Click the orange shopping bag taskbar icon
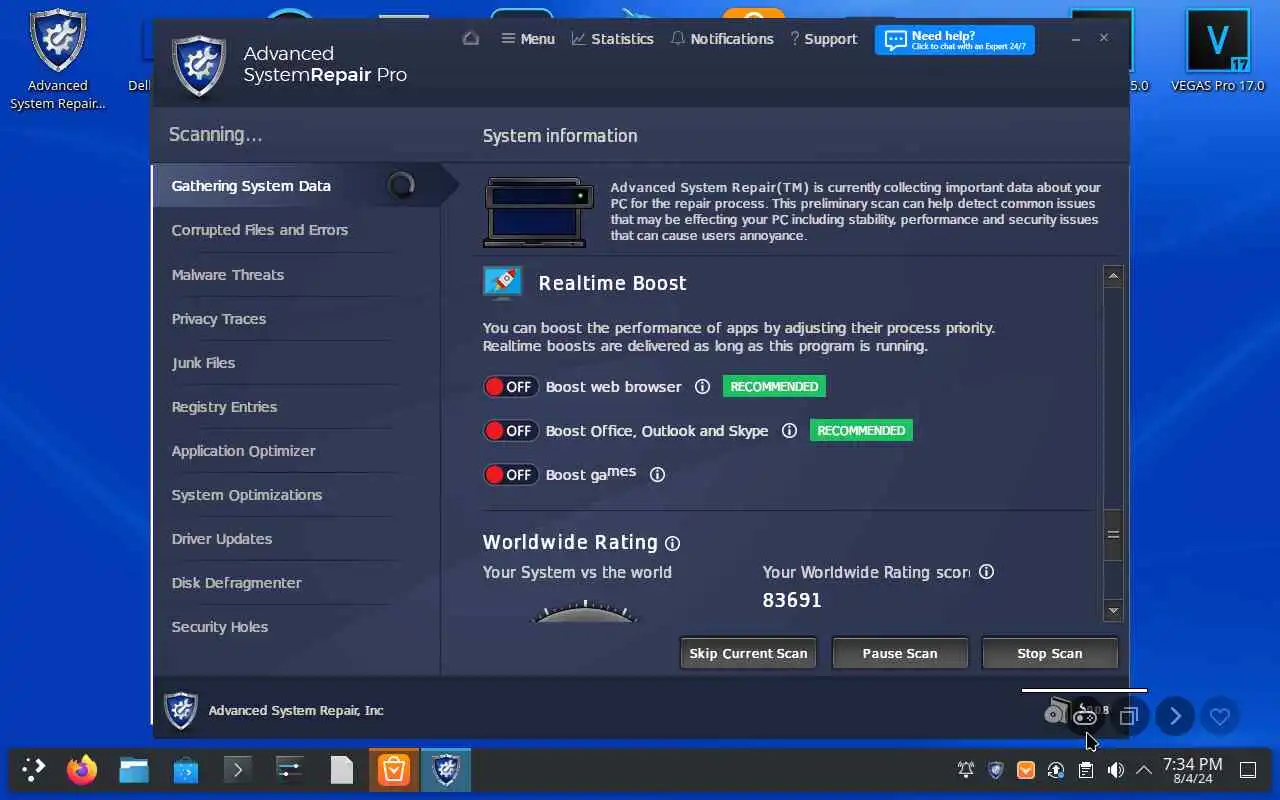The width and height of the screenshot is (1280, 800). [394, 770]
